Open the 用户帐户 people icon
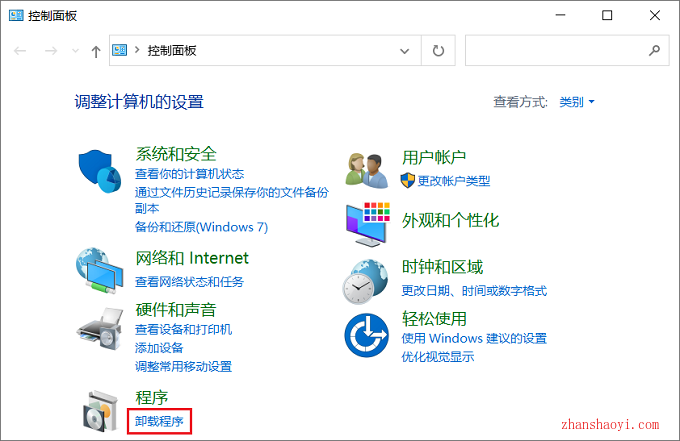The width and height of the screenshot is (680, 441). tap(367, 170)
